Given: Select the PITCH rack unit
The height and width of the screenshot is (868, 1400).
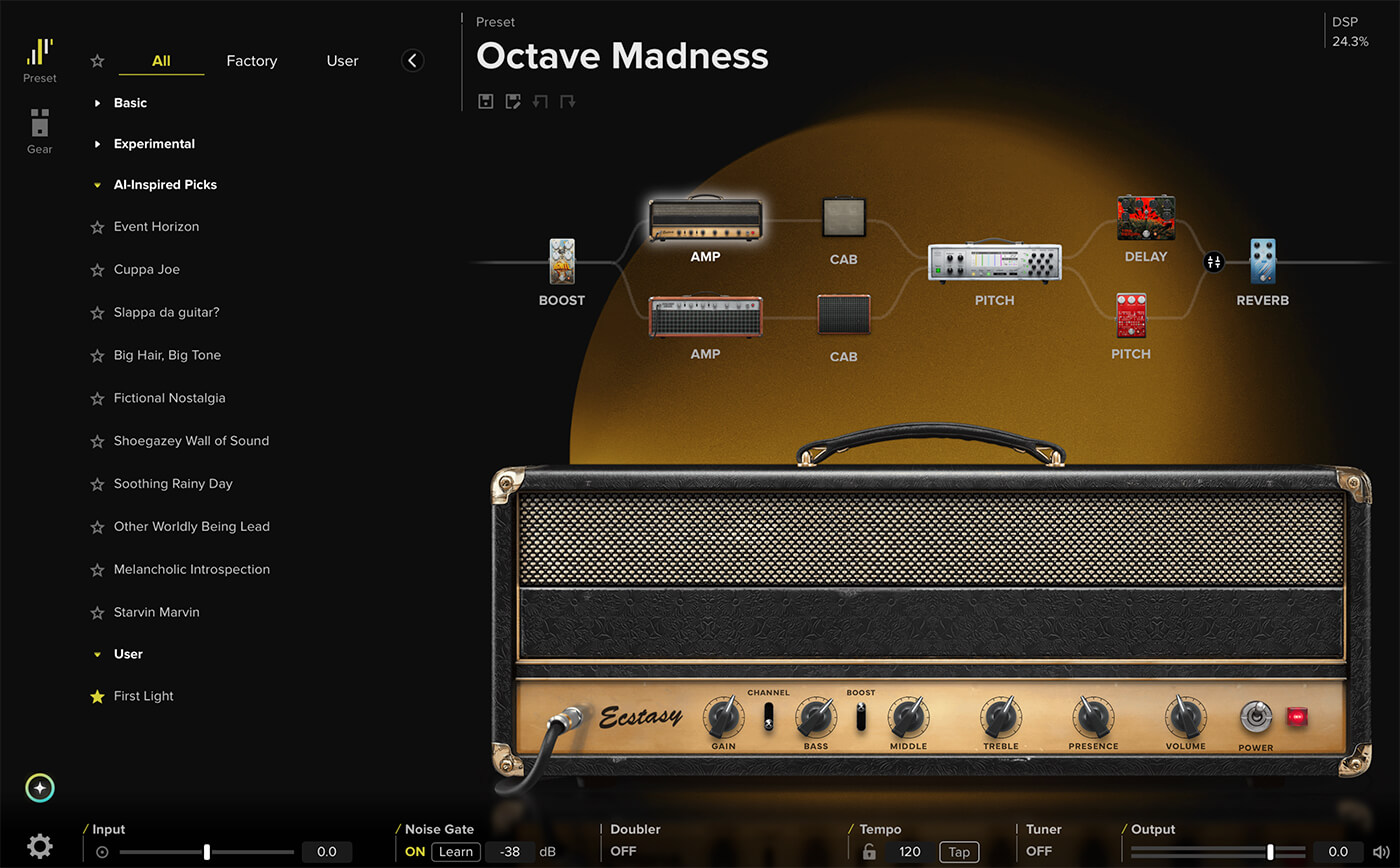Looking at the screenshot, I should pyautogui.click(x=995, y=262).
